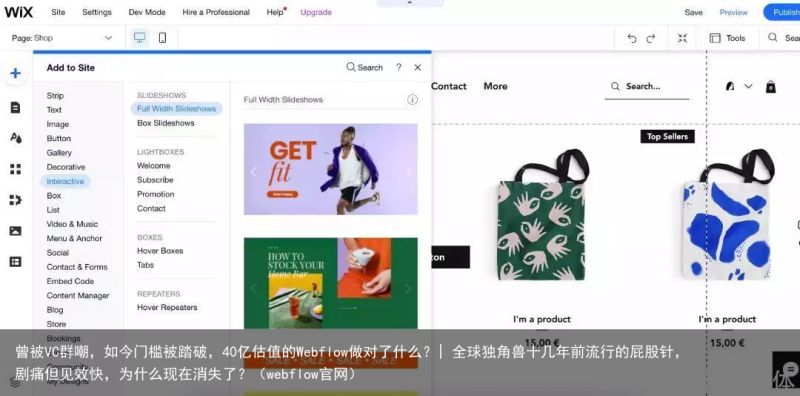Select the Box category

pyautogui.click(x=54, y=195)
